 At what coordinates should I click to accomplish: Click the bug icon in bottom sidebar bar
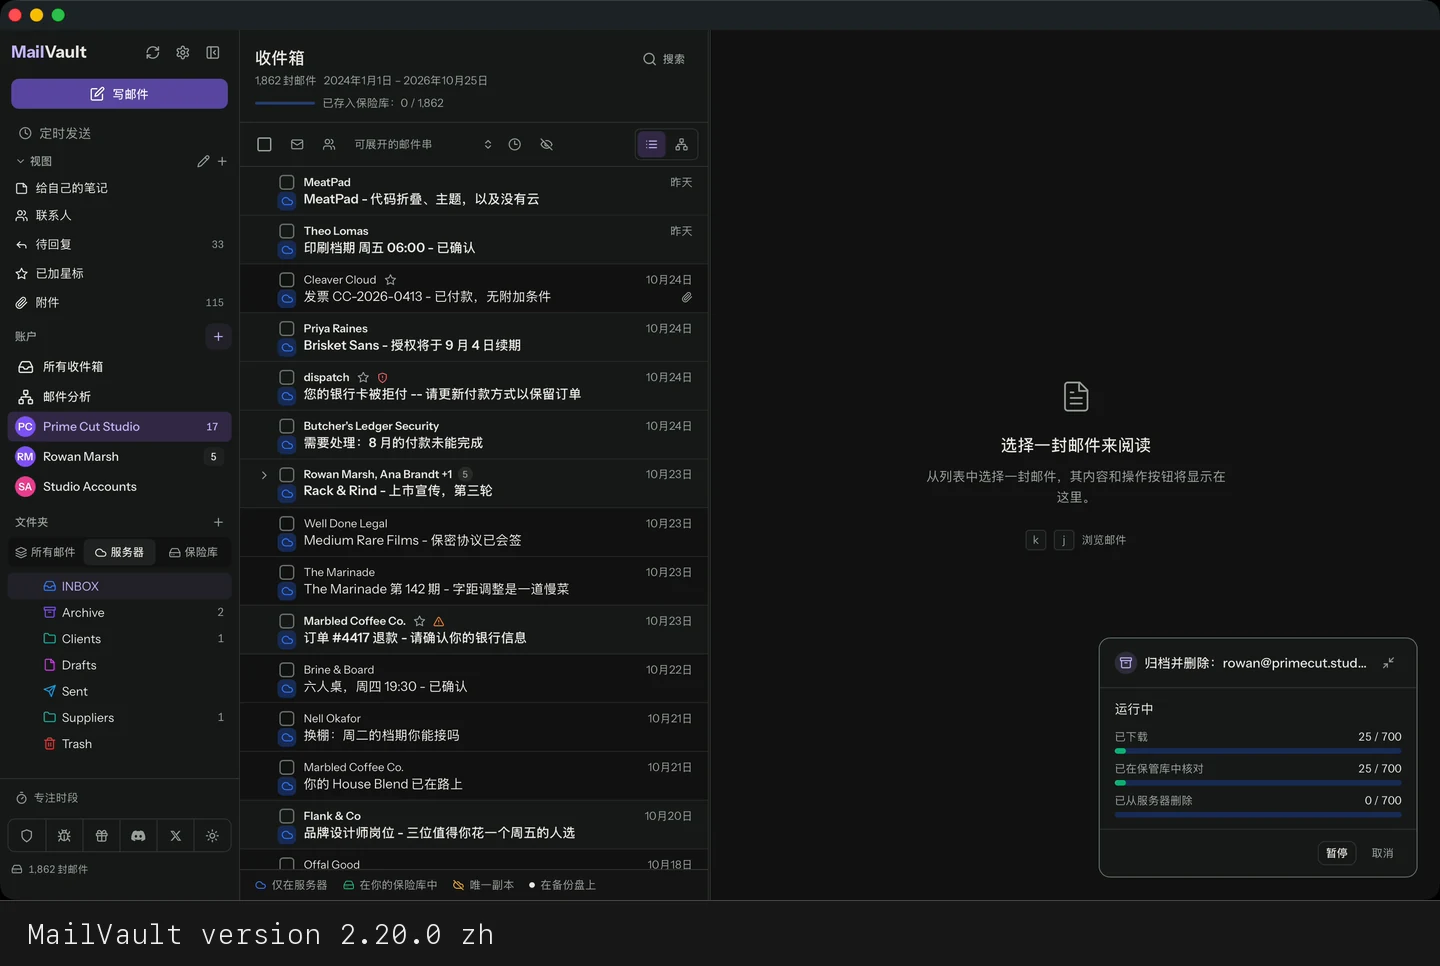click(x=64, y=836)
